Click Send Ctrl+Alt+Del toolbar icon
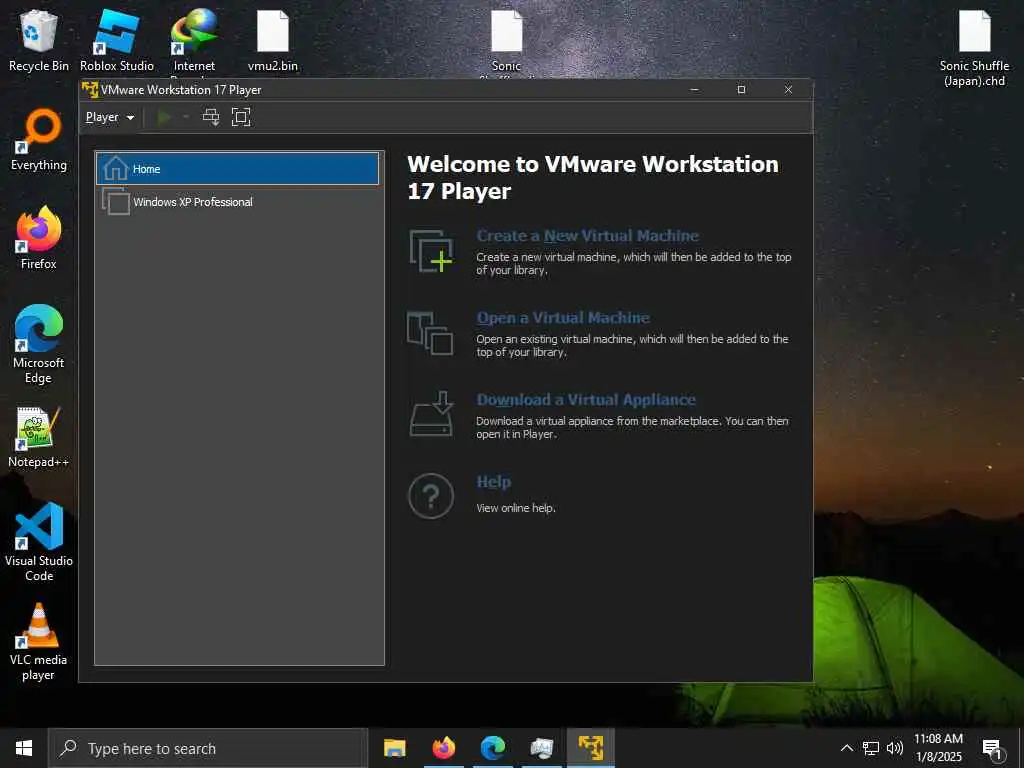The image size is (1024, 768). click(x=211, y=118)
